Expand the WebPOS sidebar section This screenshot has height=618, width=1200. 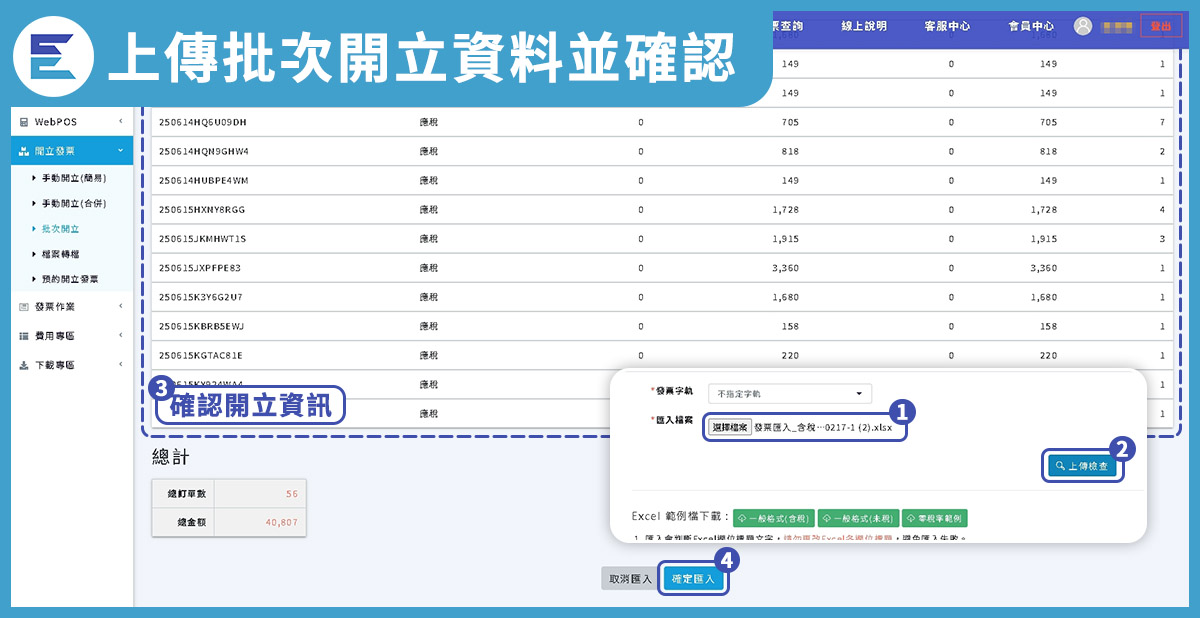click(120, 122)
